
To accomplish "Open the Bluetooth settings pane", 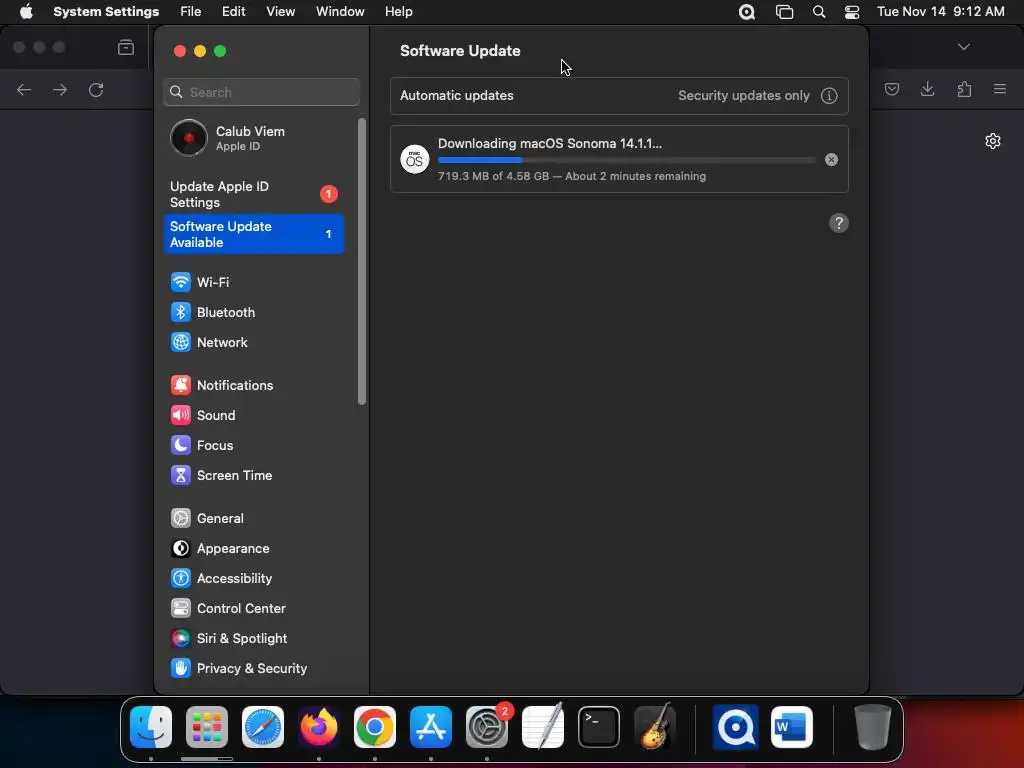I will (x=253, y=312).
